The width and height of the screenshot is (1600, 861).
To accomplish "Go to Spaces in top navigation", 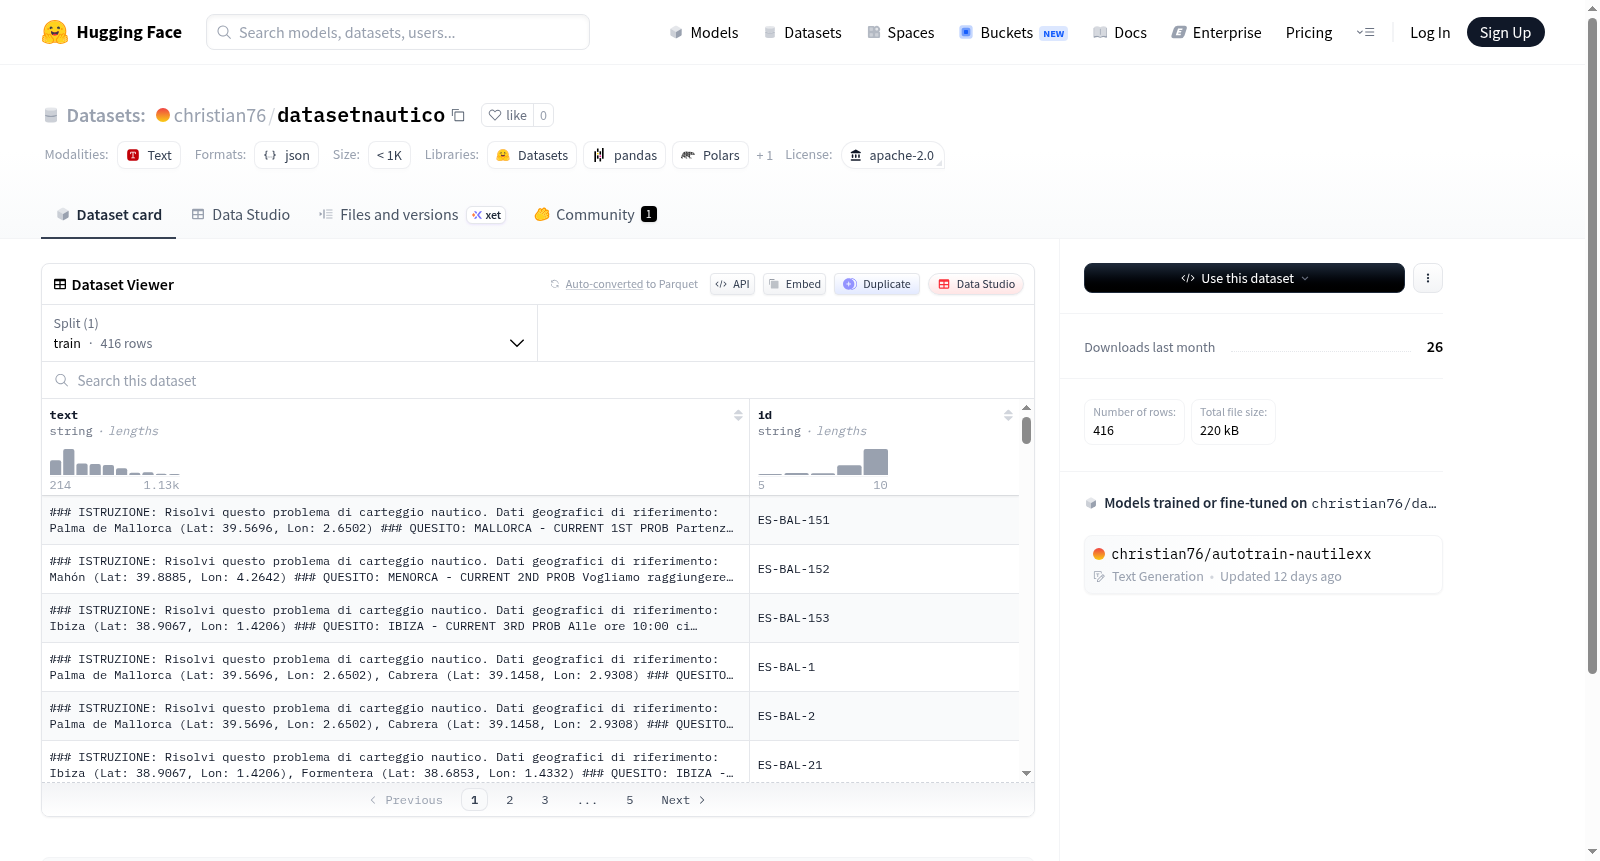I will click(901, 32).
